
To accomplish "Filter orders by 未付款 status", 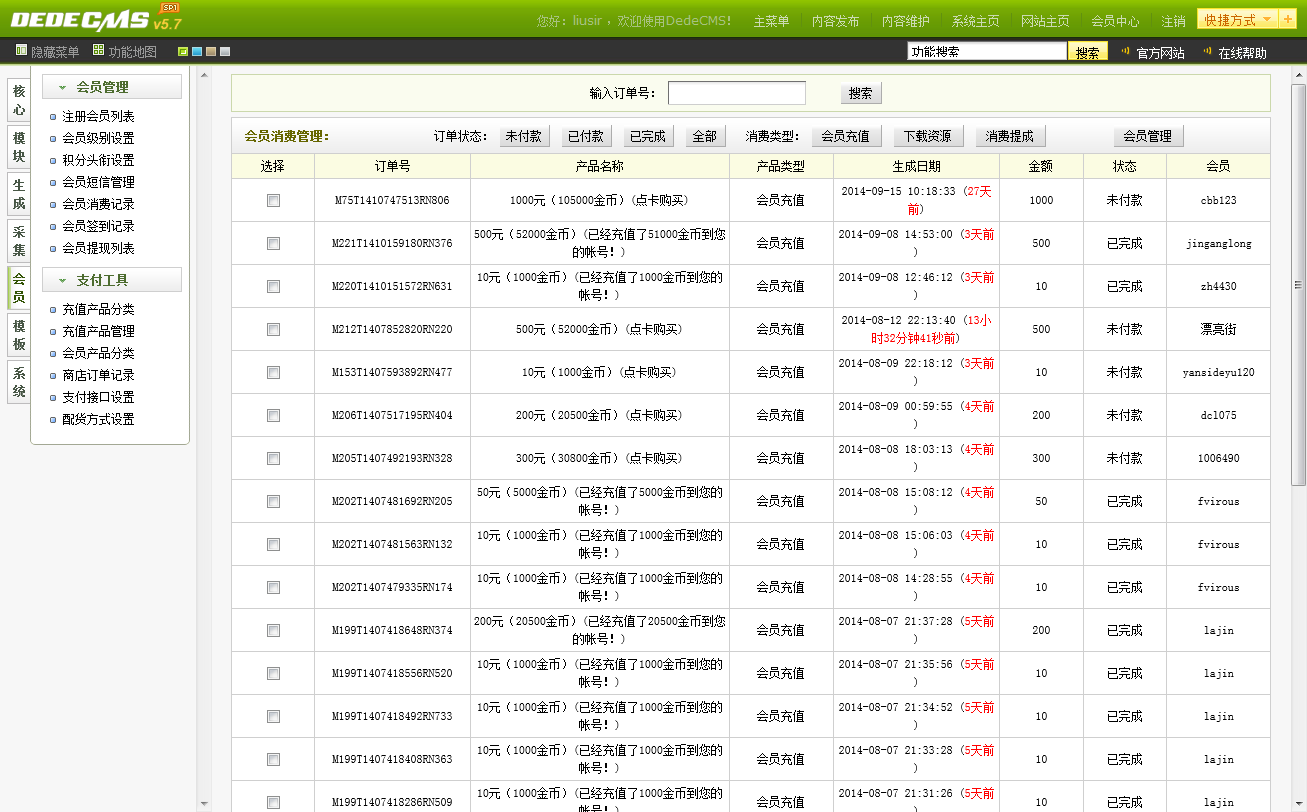I will click(524, 137).
